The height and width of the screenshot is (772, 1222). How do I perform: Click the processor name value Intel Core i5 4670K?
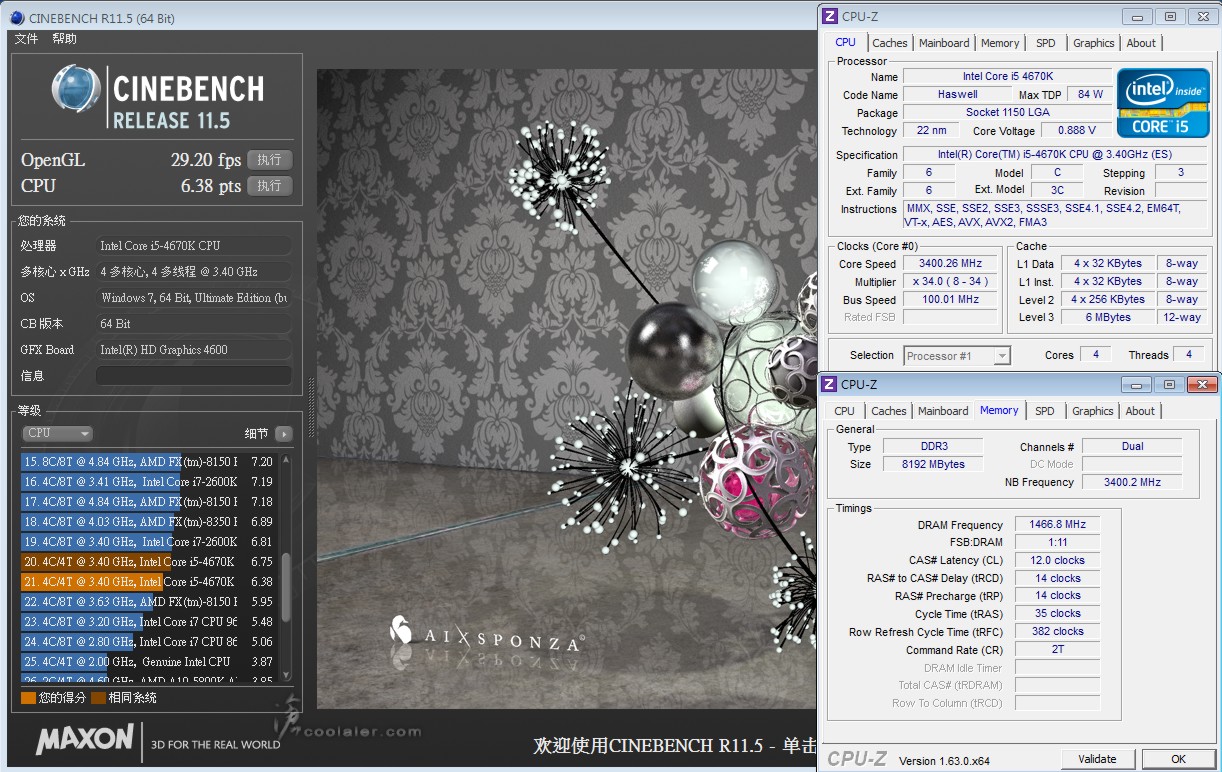1007,76
